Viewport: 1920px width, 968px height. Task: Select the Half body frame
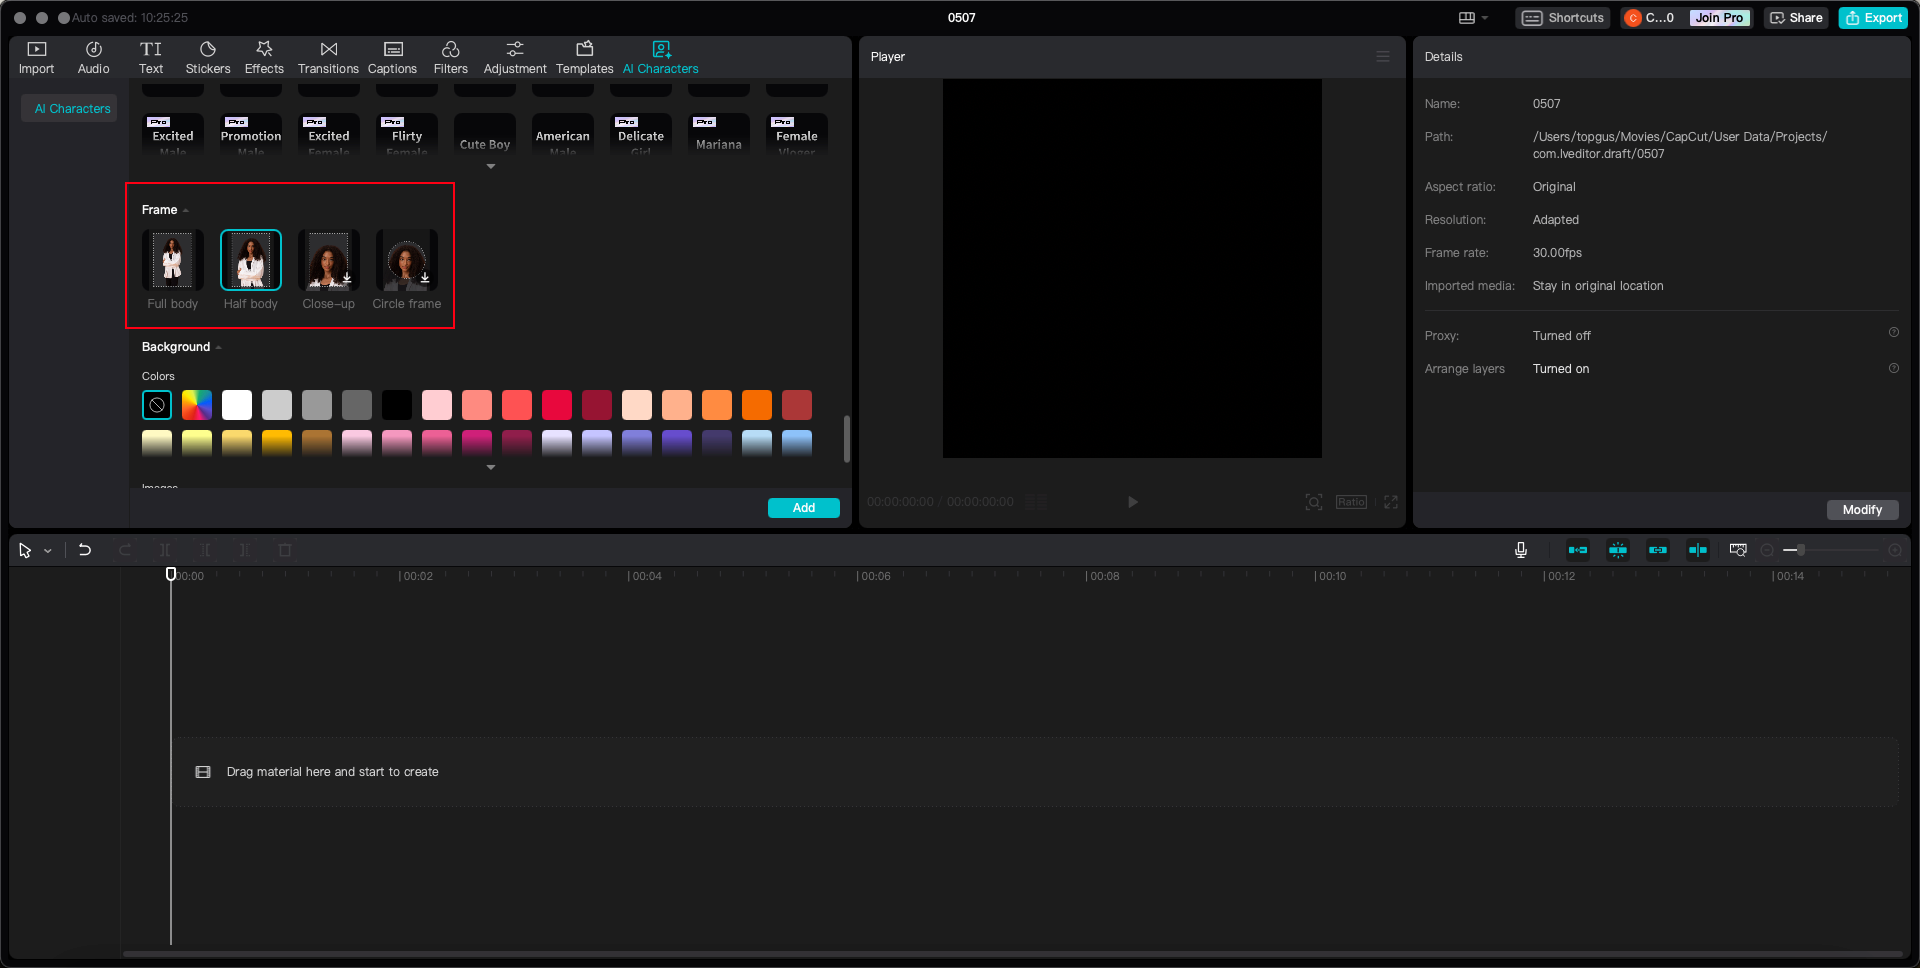(x=251, y=260)
